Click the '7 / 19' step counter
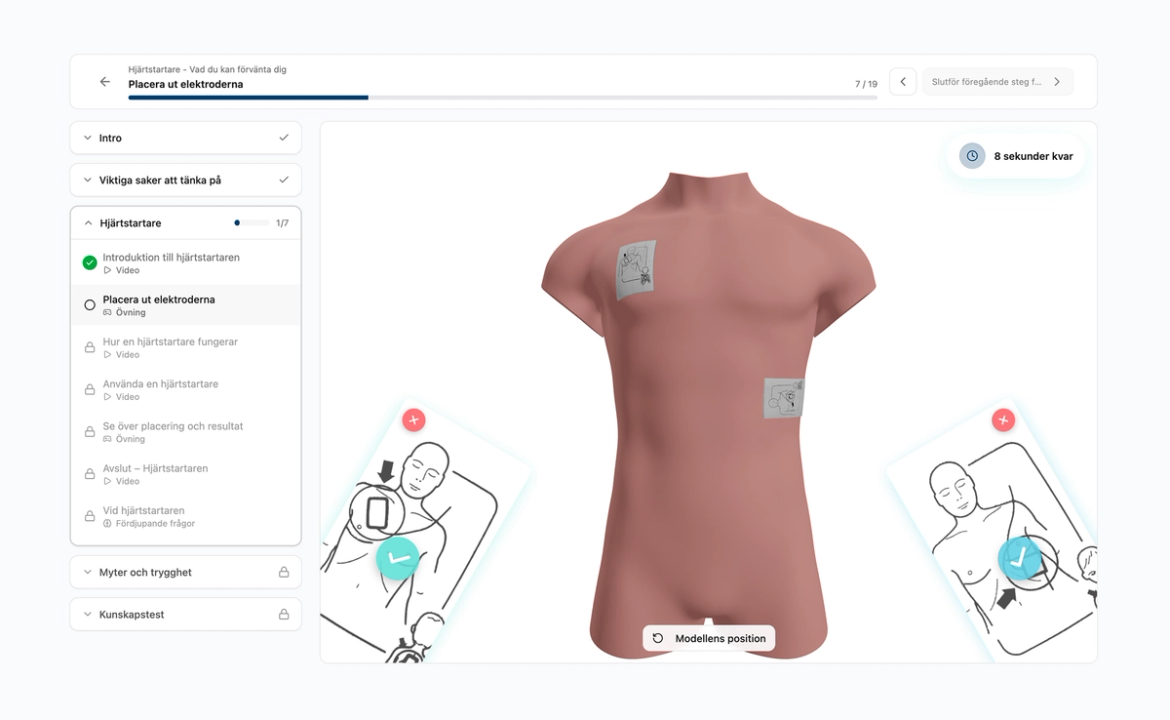Screen dimensions: 1170x720 coord(866,84)
